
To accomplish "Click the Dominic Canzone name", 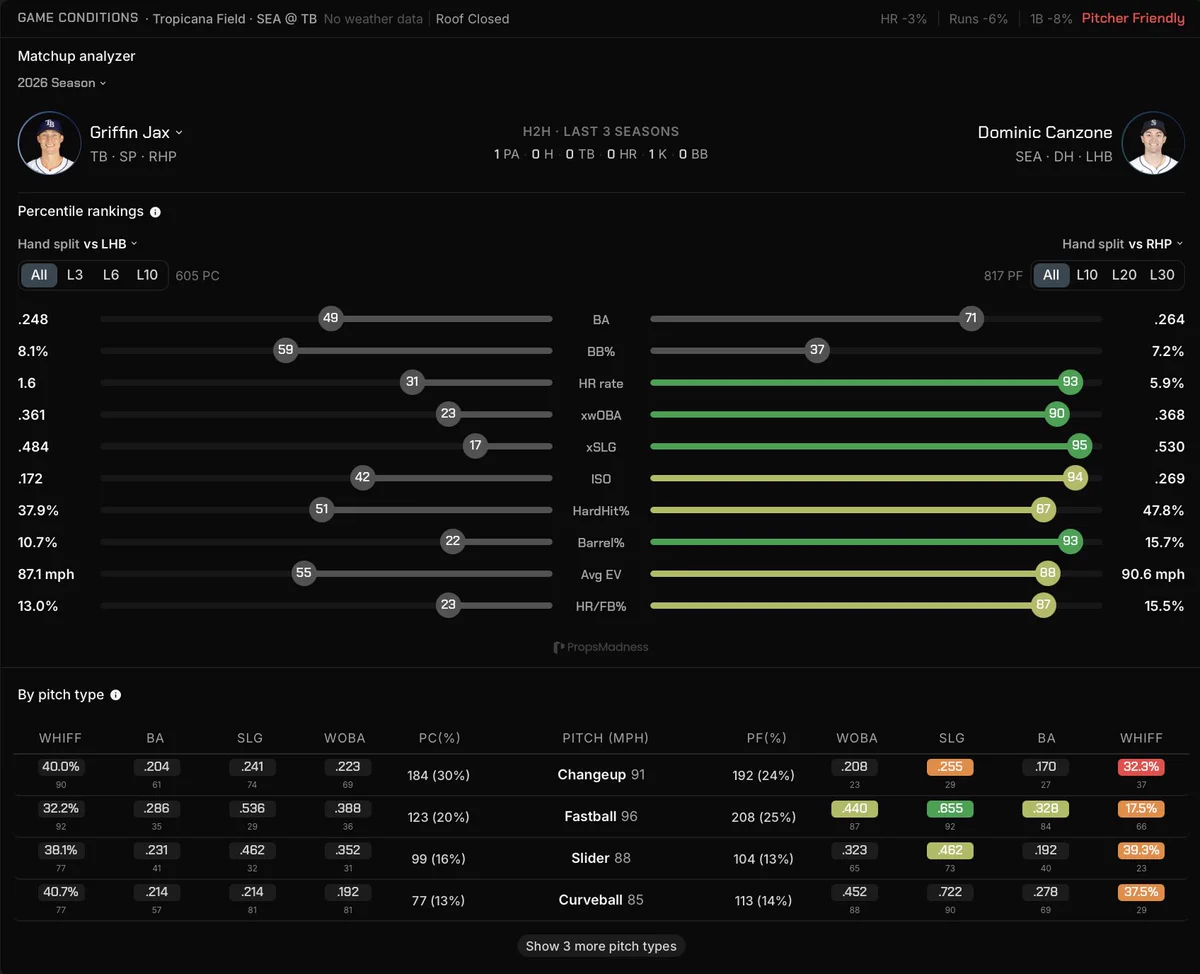I will tap(1045, 132).
